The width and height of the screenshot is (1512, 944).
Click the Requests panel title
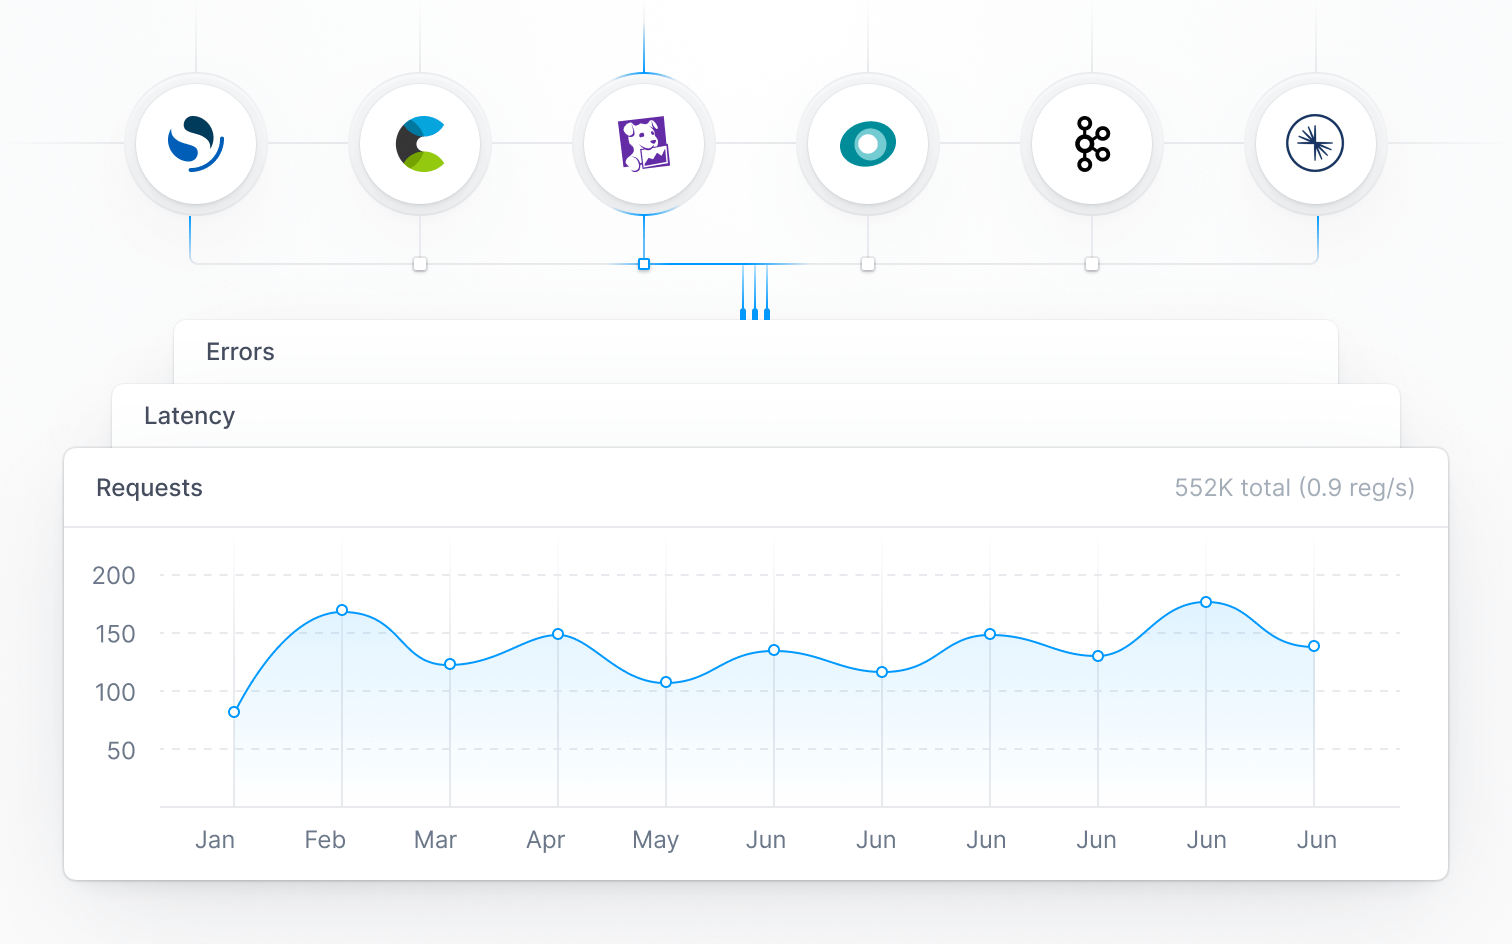pyautogui.click(x=149, y=488)
